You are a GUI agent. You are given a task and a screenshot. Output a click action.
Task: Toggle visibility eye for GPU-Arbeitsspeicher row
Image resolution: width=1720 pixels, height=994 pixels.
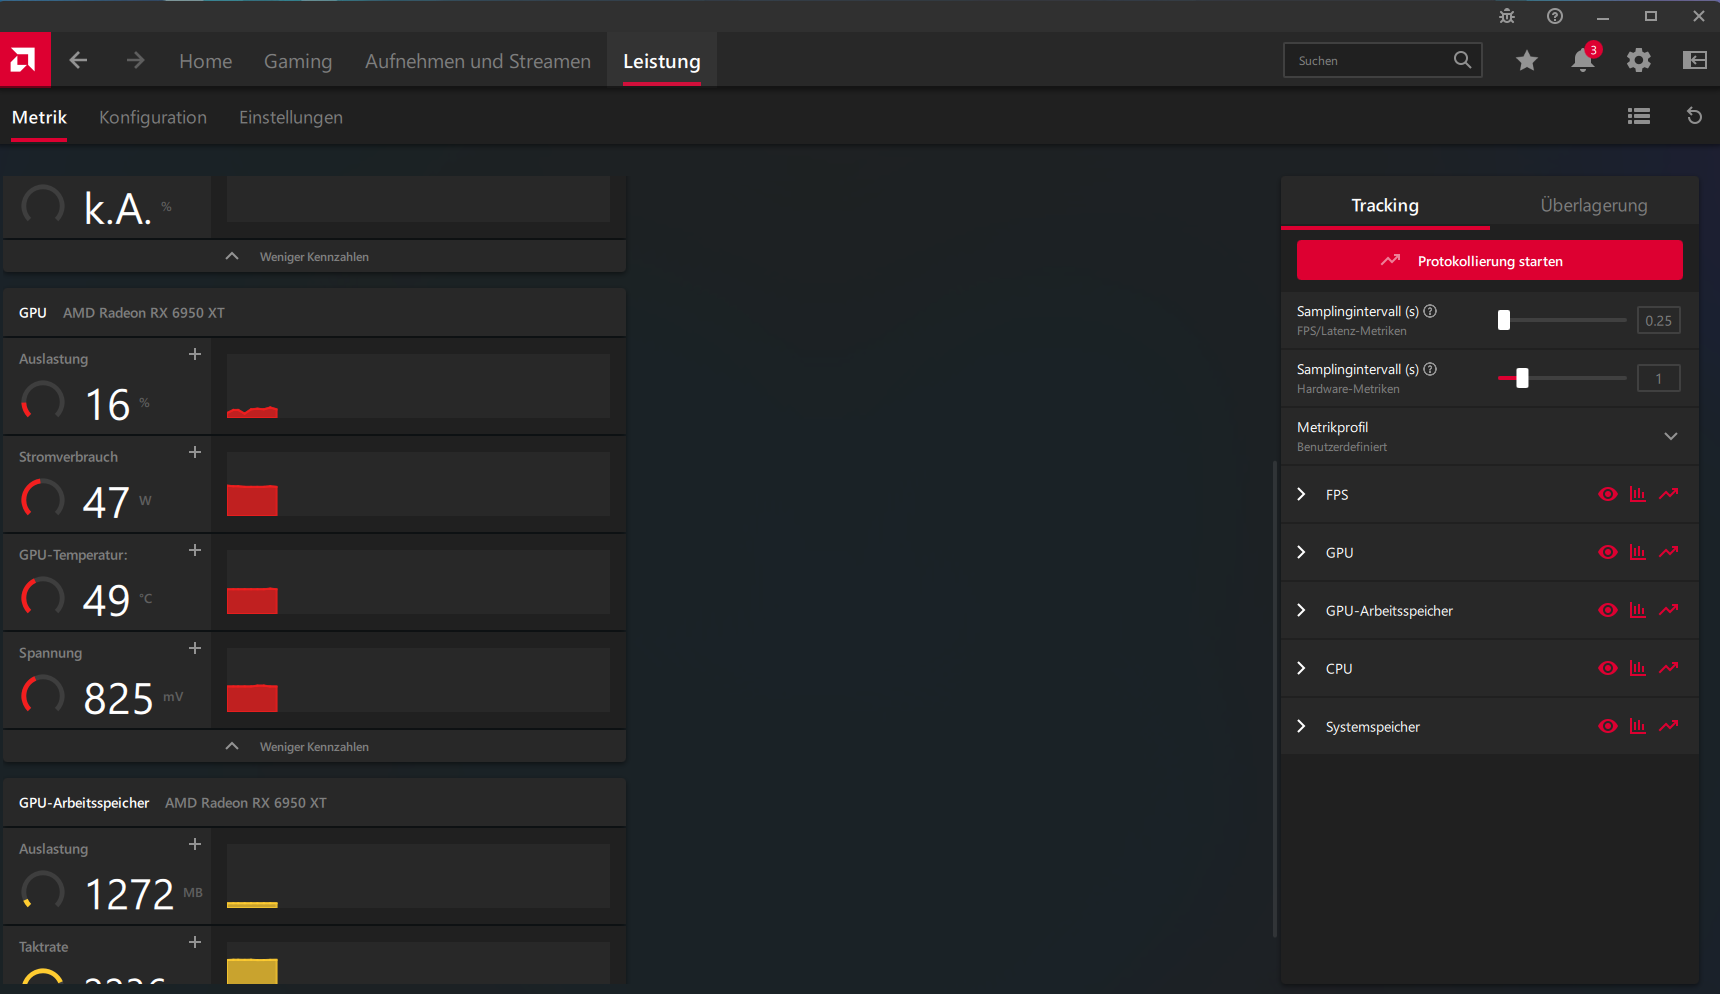point(1608,610)
